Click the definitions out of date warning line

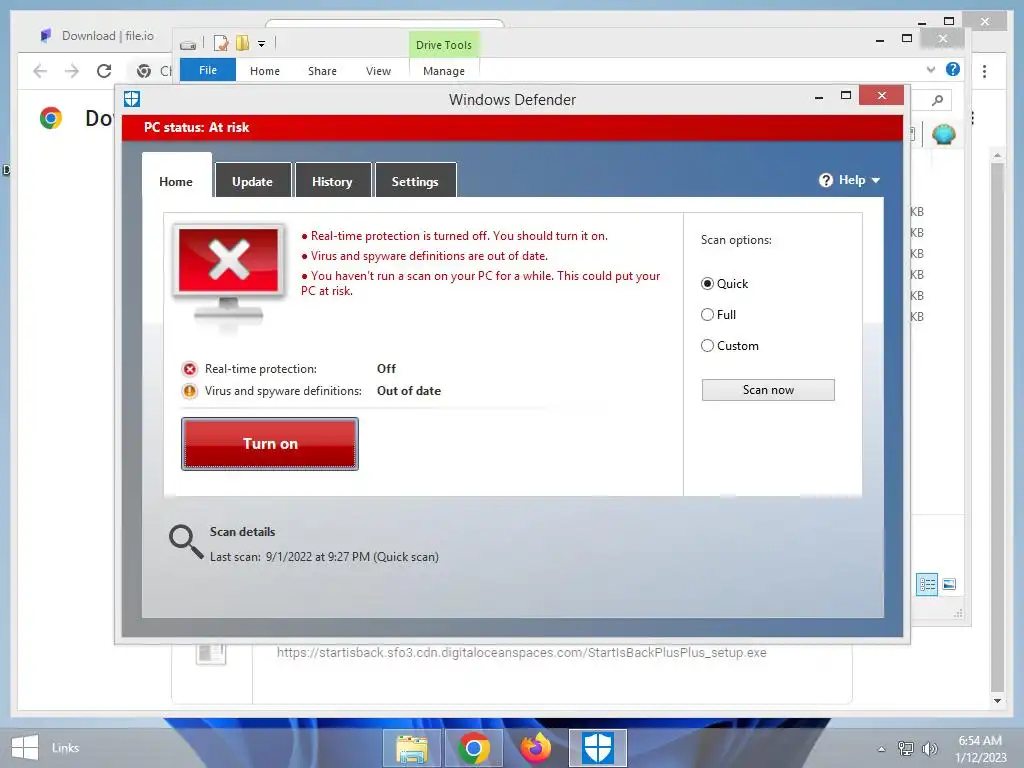click(424, 256)
